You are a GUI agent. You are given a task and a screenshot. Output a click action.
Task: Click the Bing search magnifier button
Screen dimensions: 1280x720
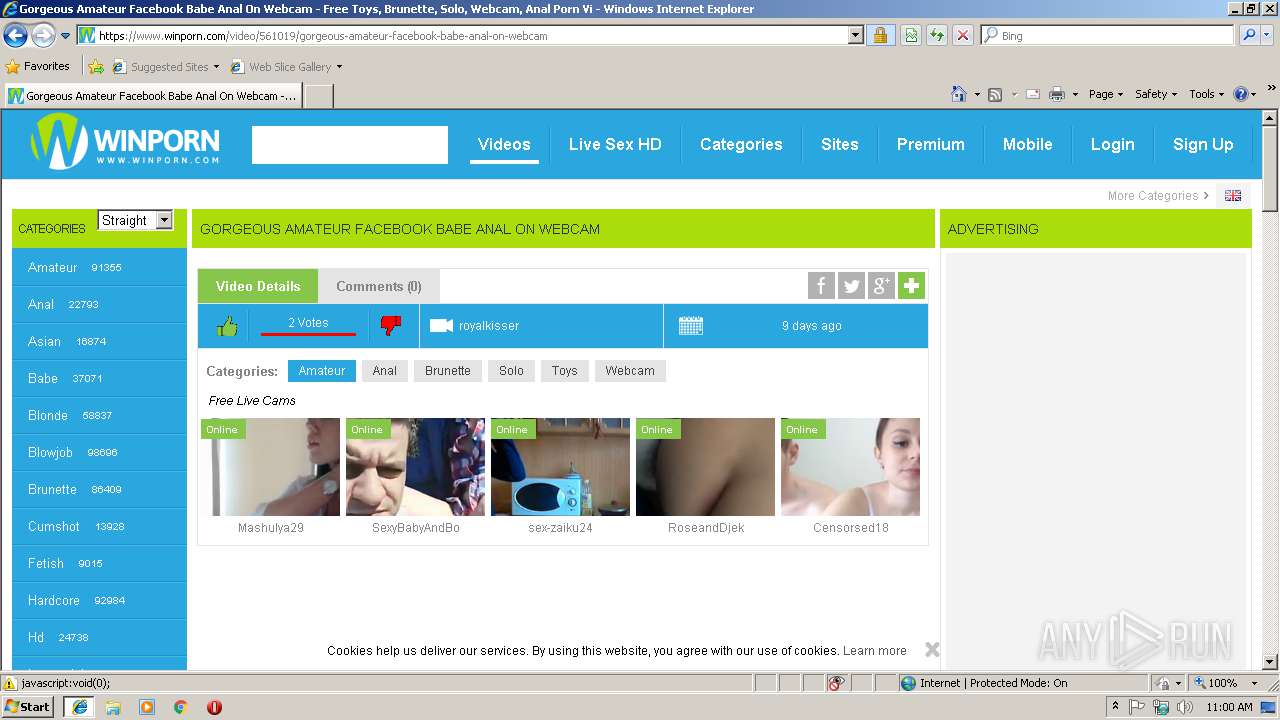pos(1249,35)
